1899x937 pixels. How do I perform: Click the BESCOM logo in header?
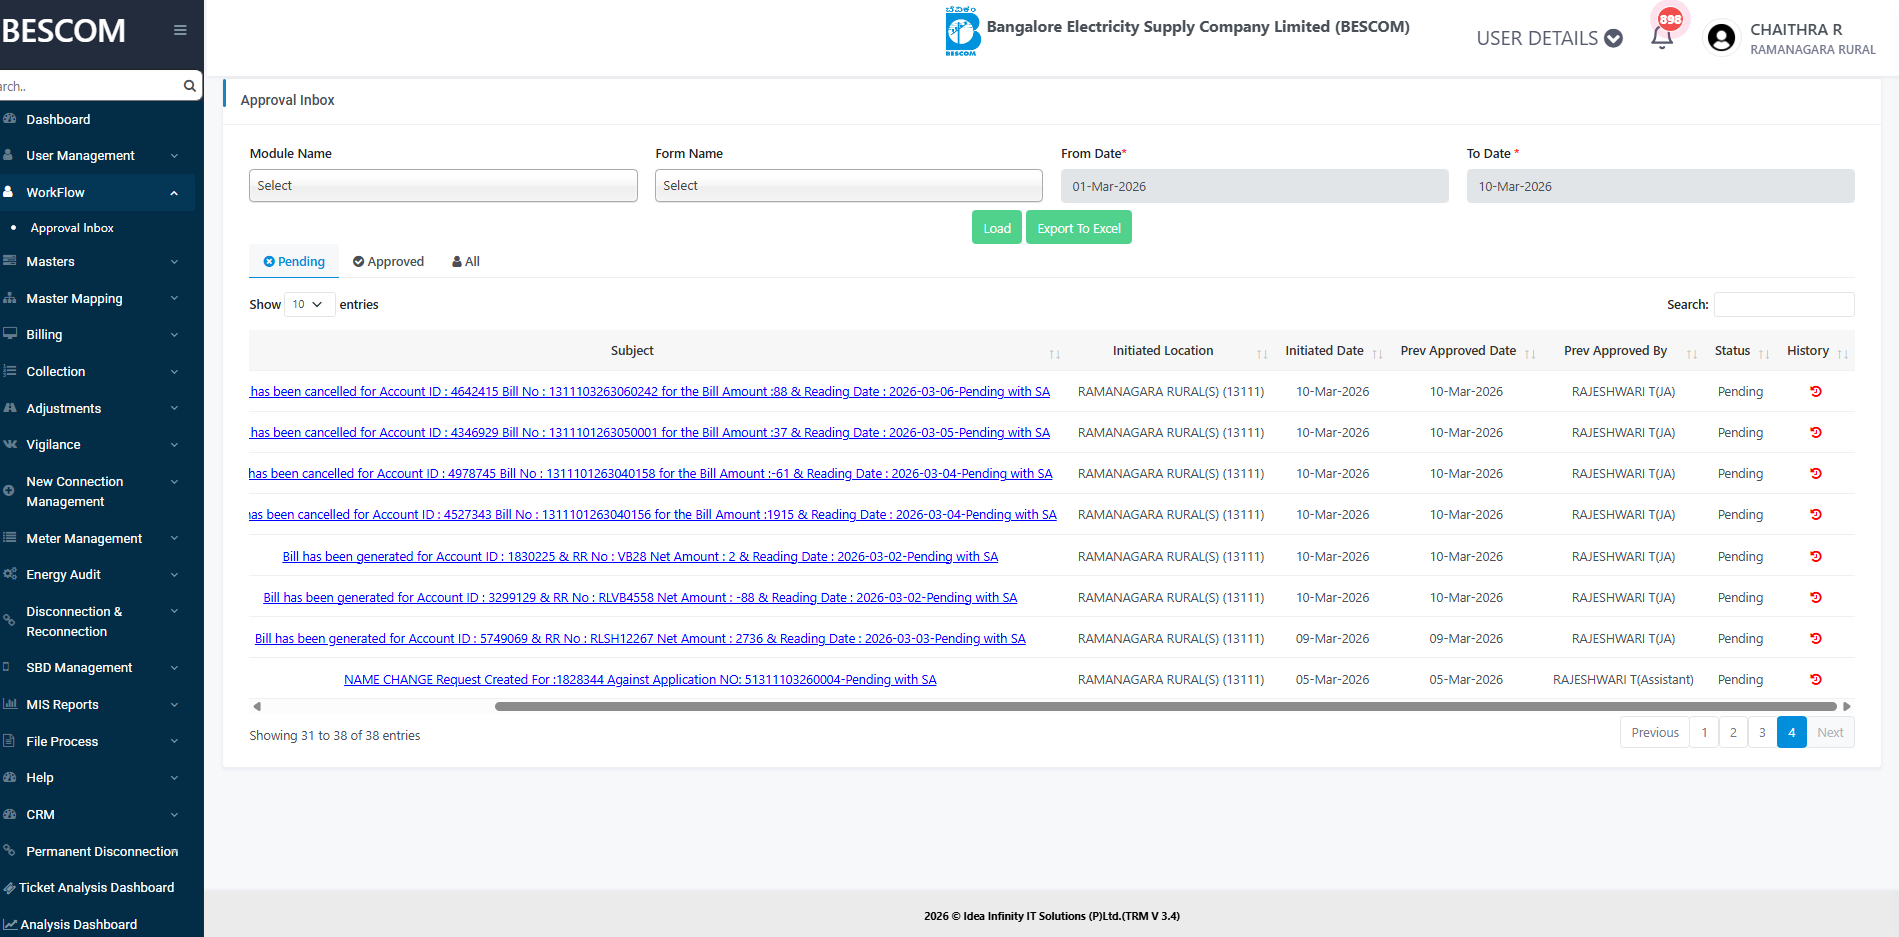coord(962,31)
